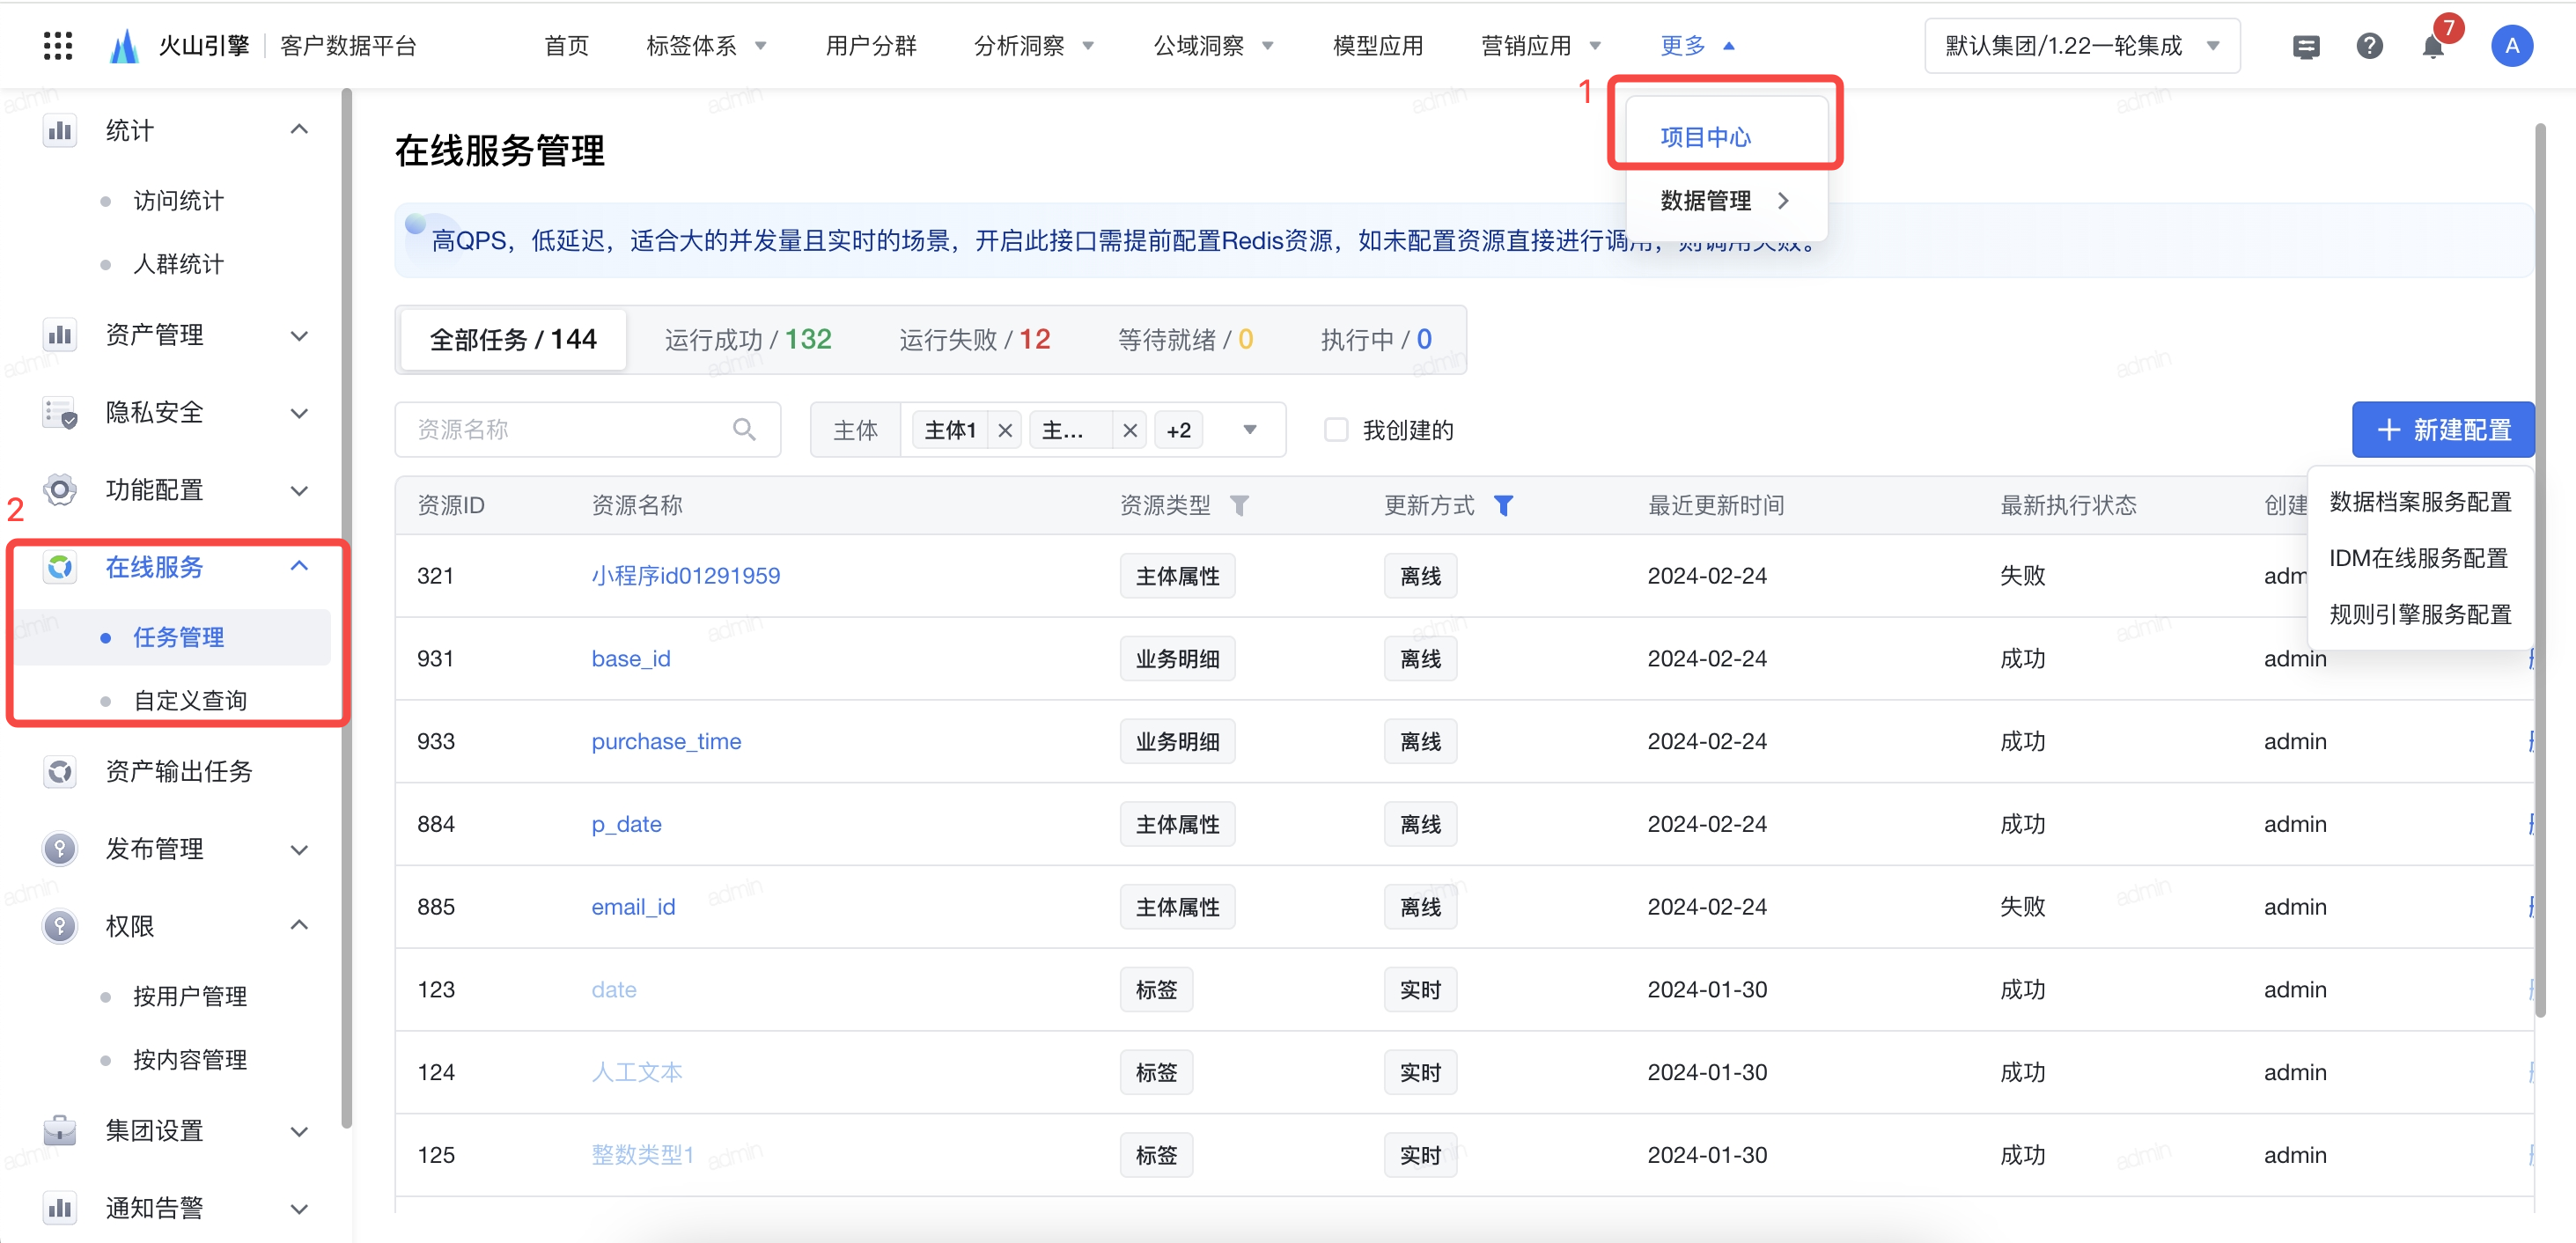Open the p_date resource link
Viewport: 2576px width, 1243px height.
(627, 824)
